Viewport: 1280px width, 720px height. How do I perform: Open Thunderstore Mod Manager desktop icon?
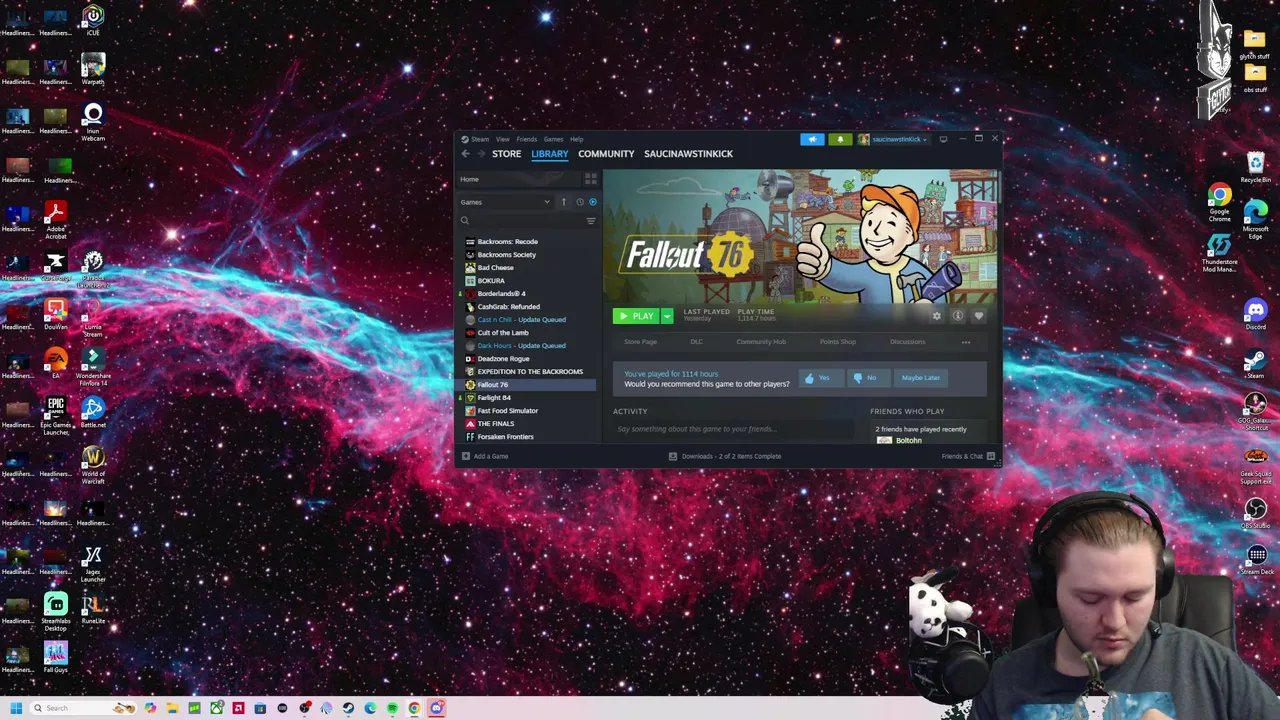1219,253
